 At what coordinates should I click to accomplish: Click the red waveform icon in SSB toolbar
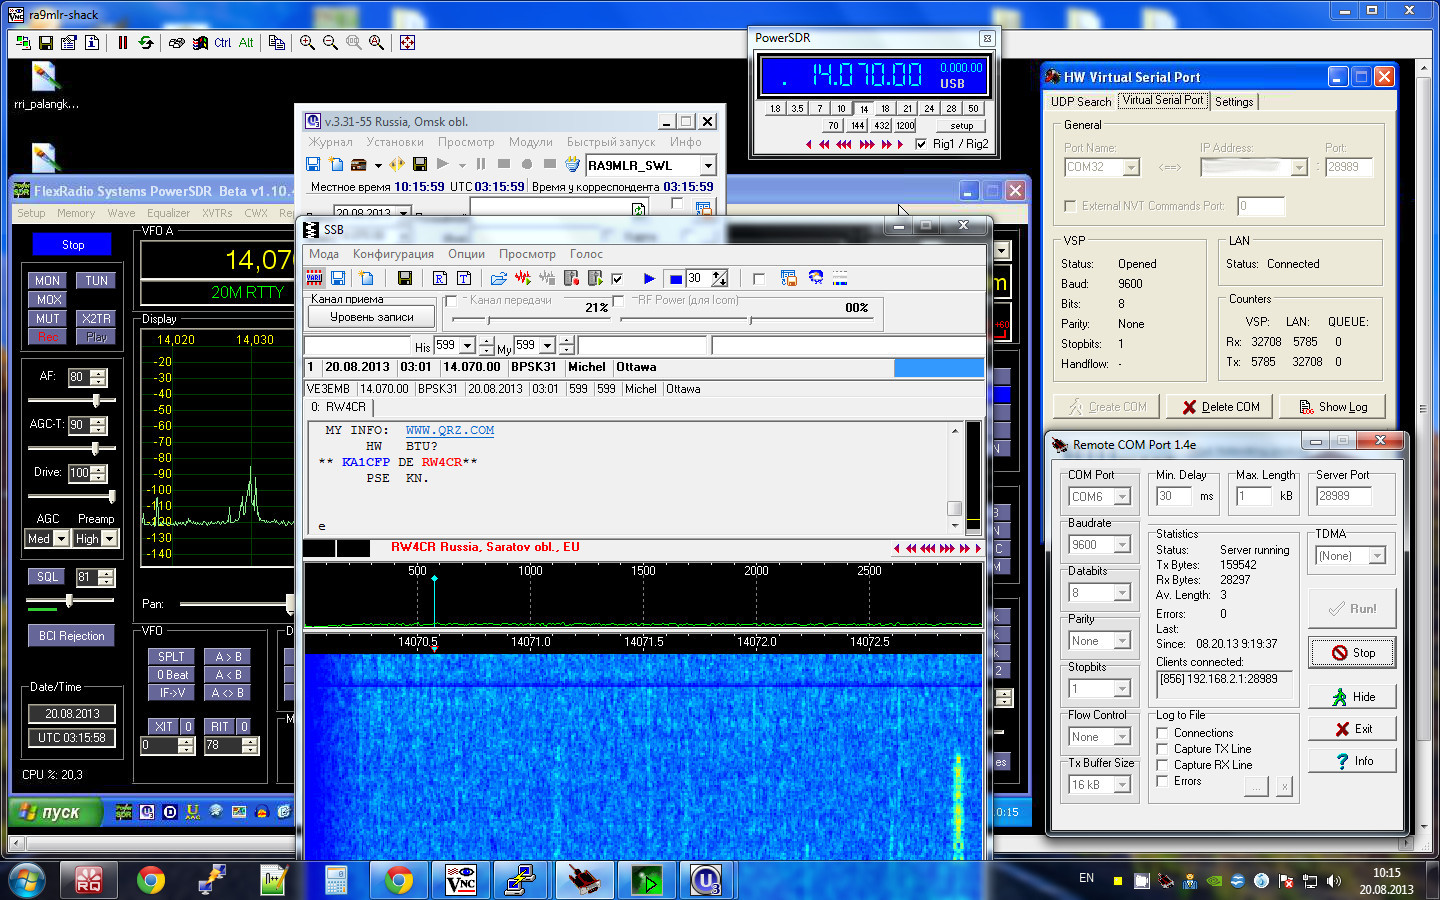coord(523,278)
